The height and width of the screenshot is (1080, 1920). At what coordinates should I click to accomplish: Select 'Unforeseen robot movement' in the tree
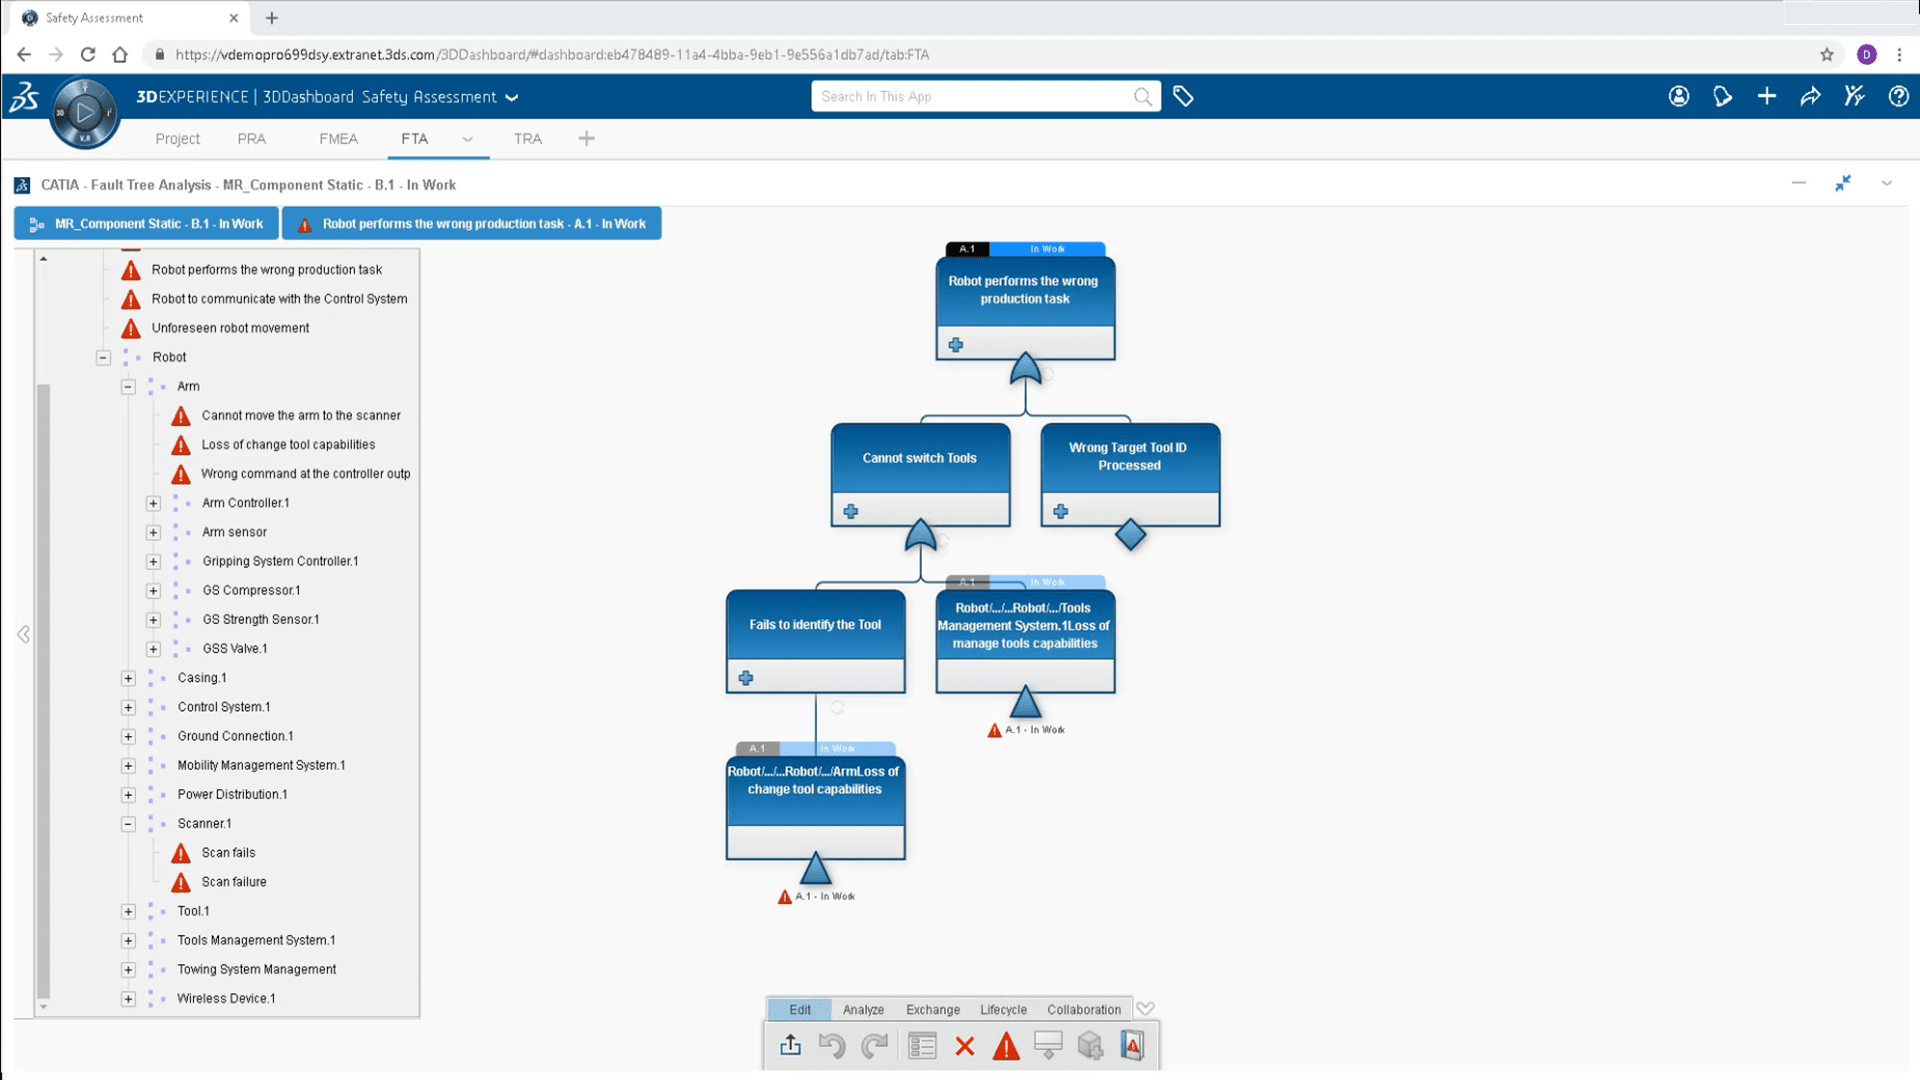pos(230,328)
